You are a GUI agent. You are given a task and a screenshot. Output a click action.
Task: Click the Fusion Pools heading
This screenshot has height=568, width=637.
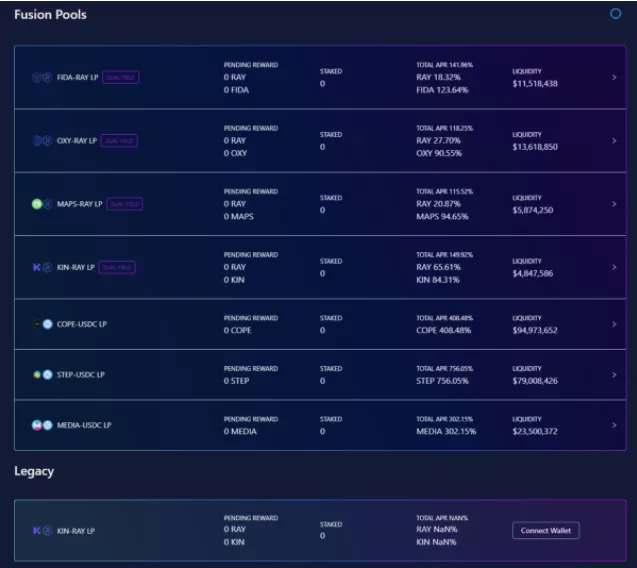click(50, 15)
